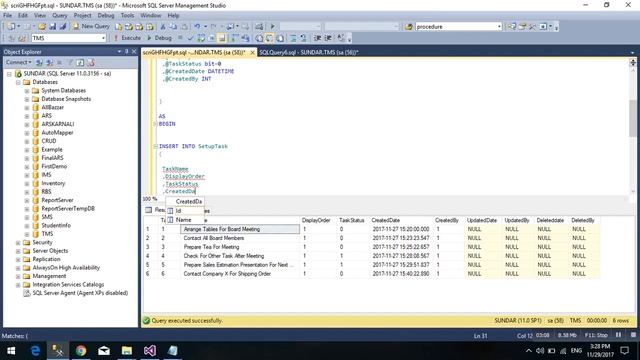The height and width of the screenshot is (360, 640).
Task: Click the volume icon in system tray
Action: click(x=540, y=351)
